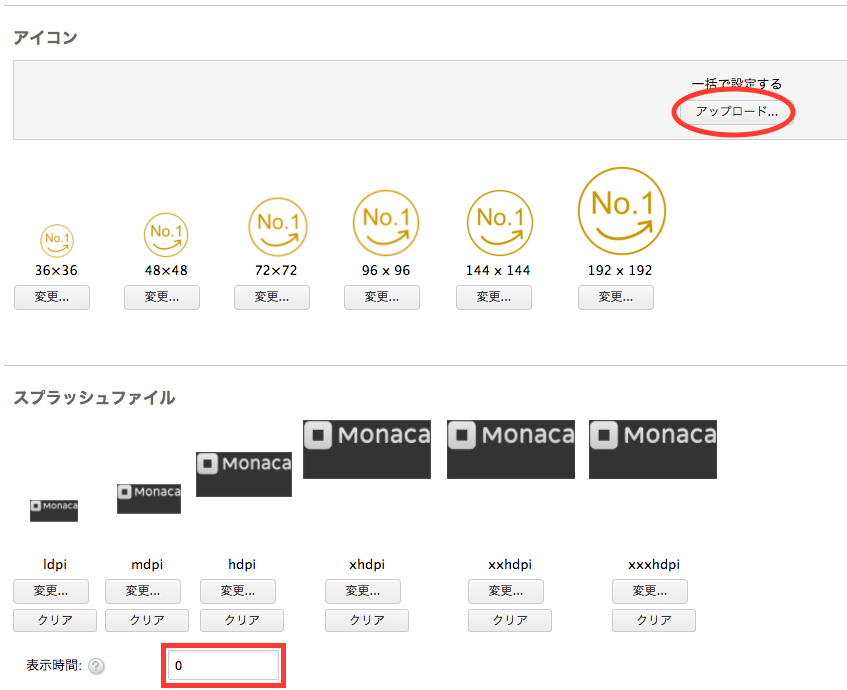Click the 表示時間 help question mark icon

96,666
